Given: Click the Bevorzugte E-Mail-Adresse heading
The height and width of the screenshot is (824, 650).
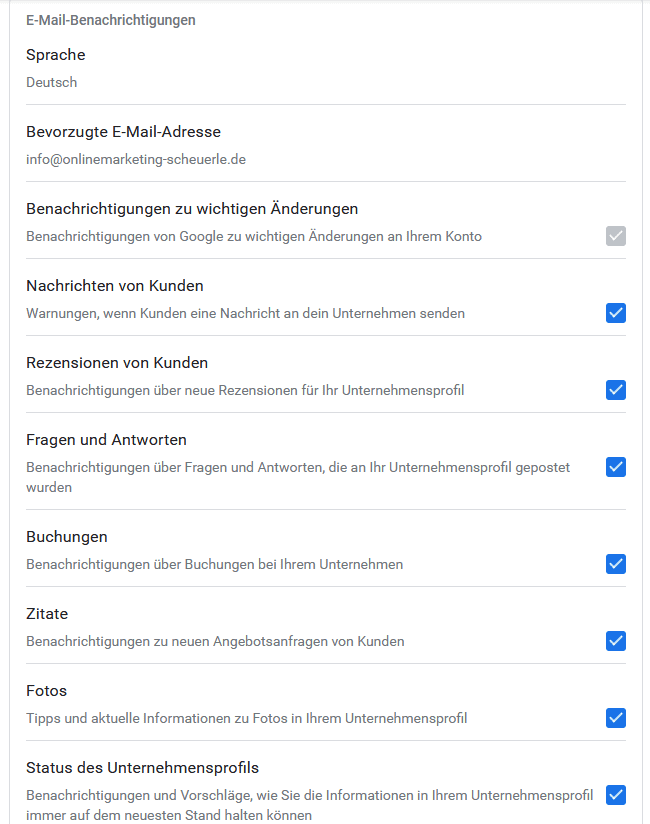Looking at the screenshot, I should pos(123,132).
